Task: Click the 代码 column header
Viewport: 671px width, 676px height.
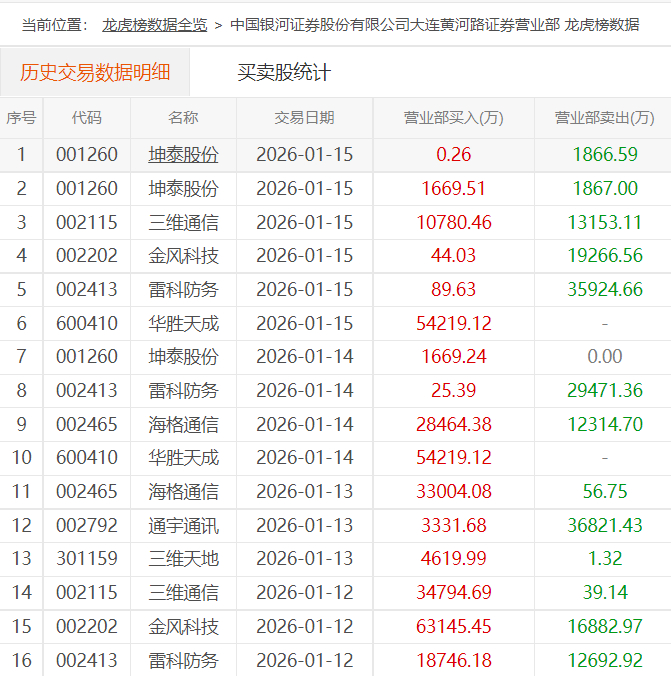Action: pyautogui.click(x=87, y=118)
